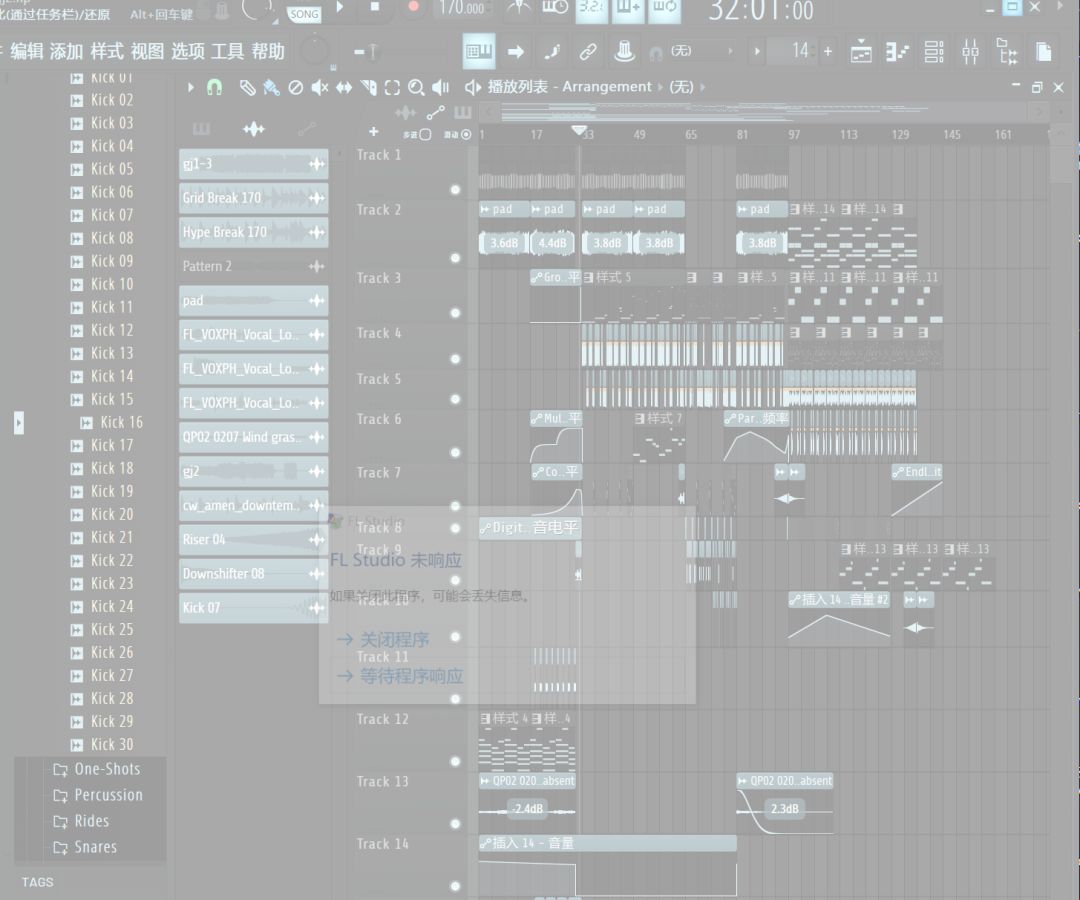Open playlist options arrow menu
Viewport: 1080px width, 900px height.
coord(190,87)
